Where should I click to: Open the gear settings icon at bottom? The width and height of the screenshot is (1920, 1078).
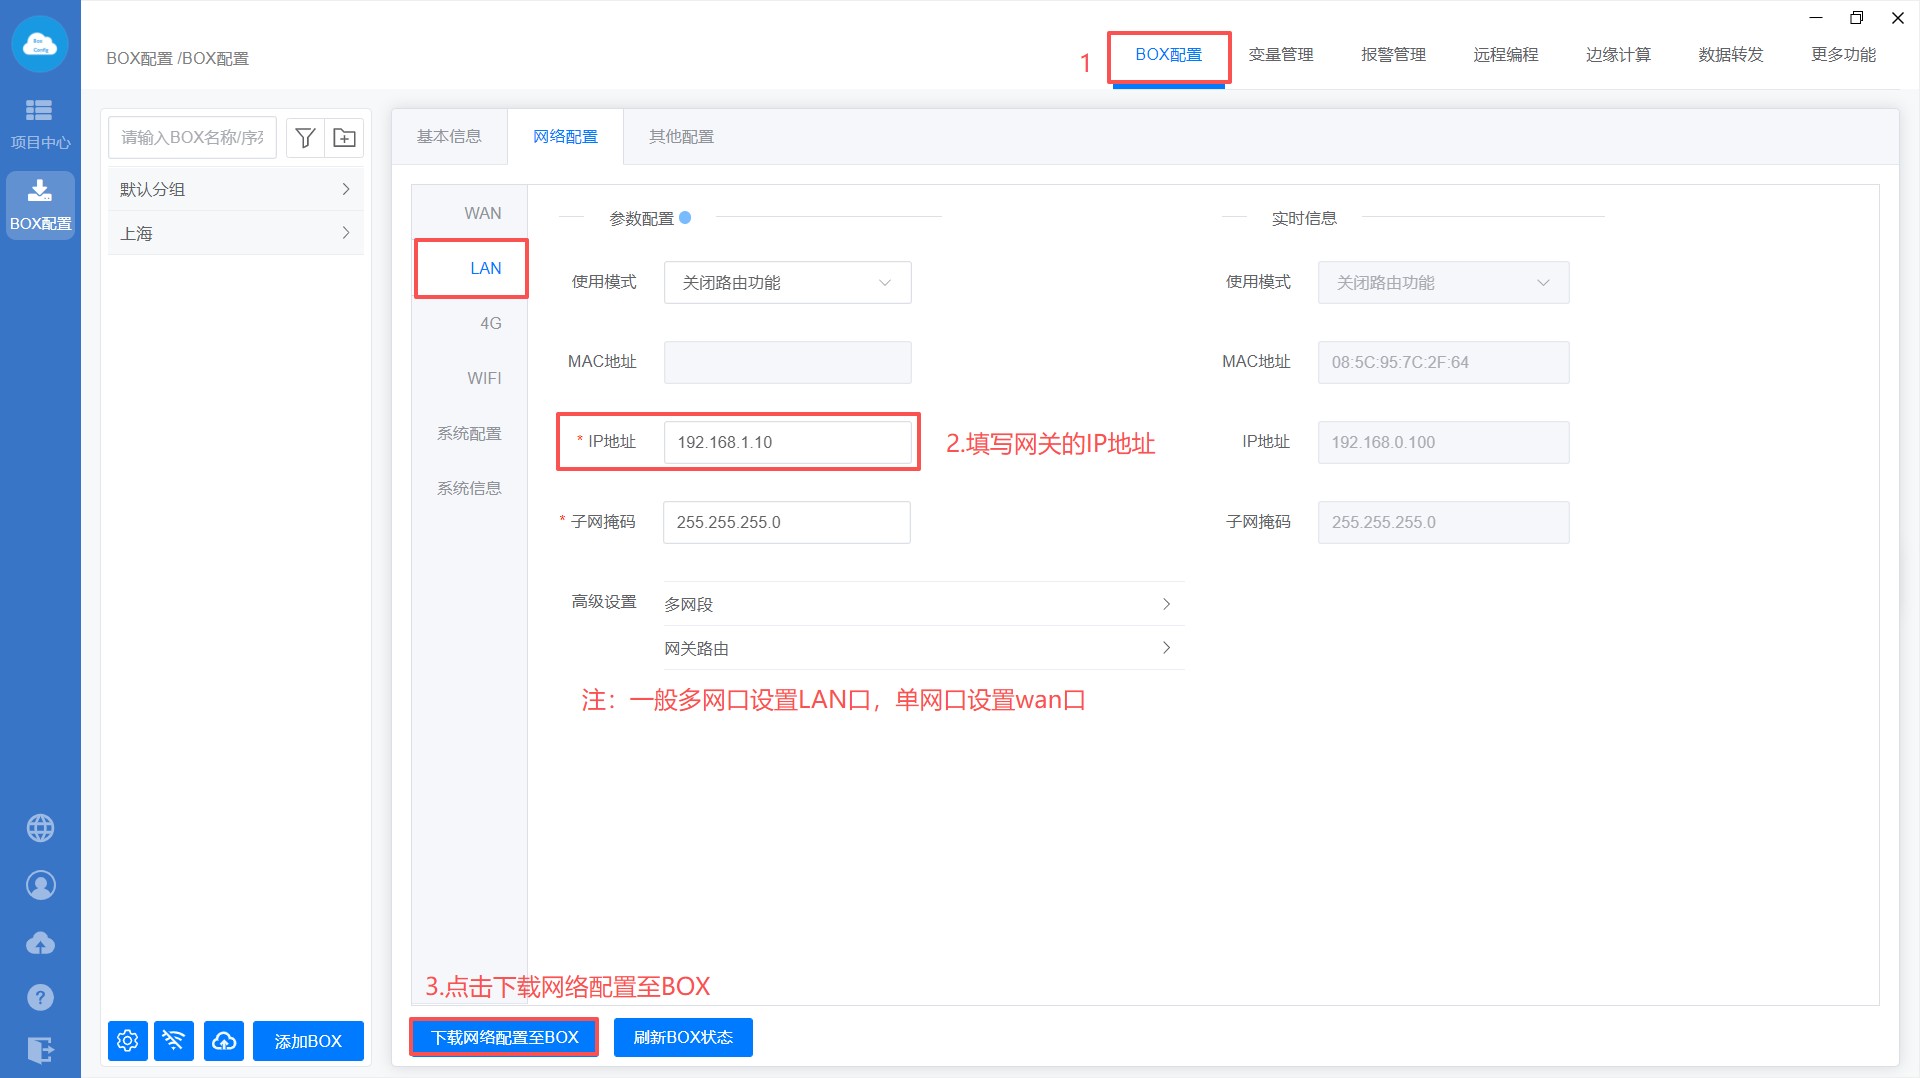tap(128, 1041)
